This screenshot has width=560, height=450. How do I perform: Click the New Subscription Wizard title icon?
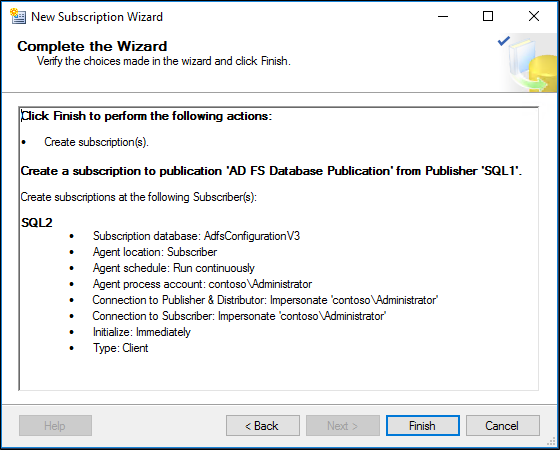coord(18,16)
